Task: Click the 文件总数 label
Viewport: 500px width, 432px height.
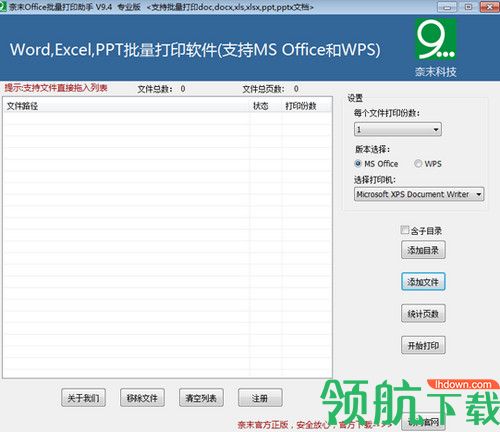Action: coord(155,89)
